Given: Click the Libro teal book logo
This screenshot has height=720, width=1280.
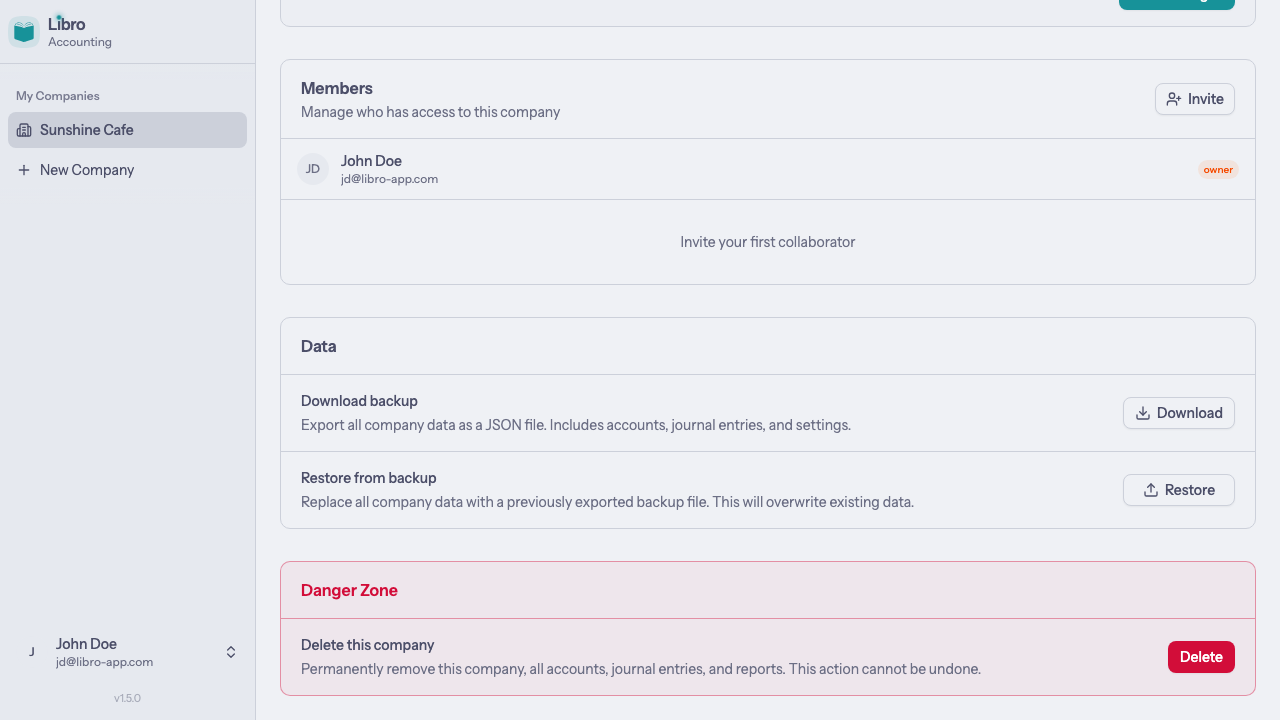Looking at the screenshot, I should coord(23,31).
